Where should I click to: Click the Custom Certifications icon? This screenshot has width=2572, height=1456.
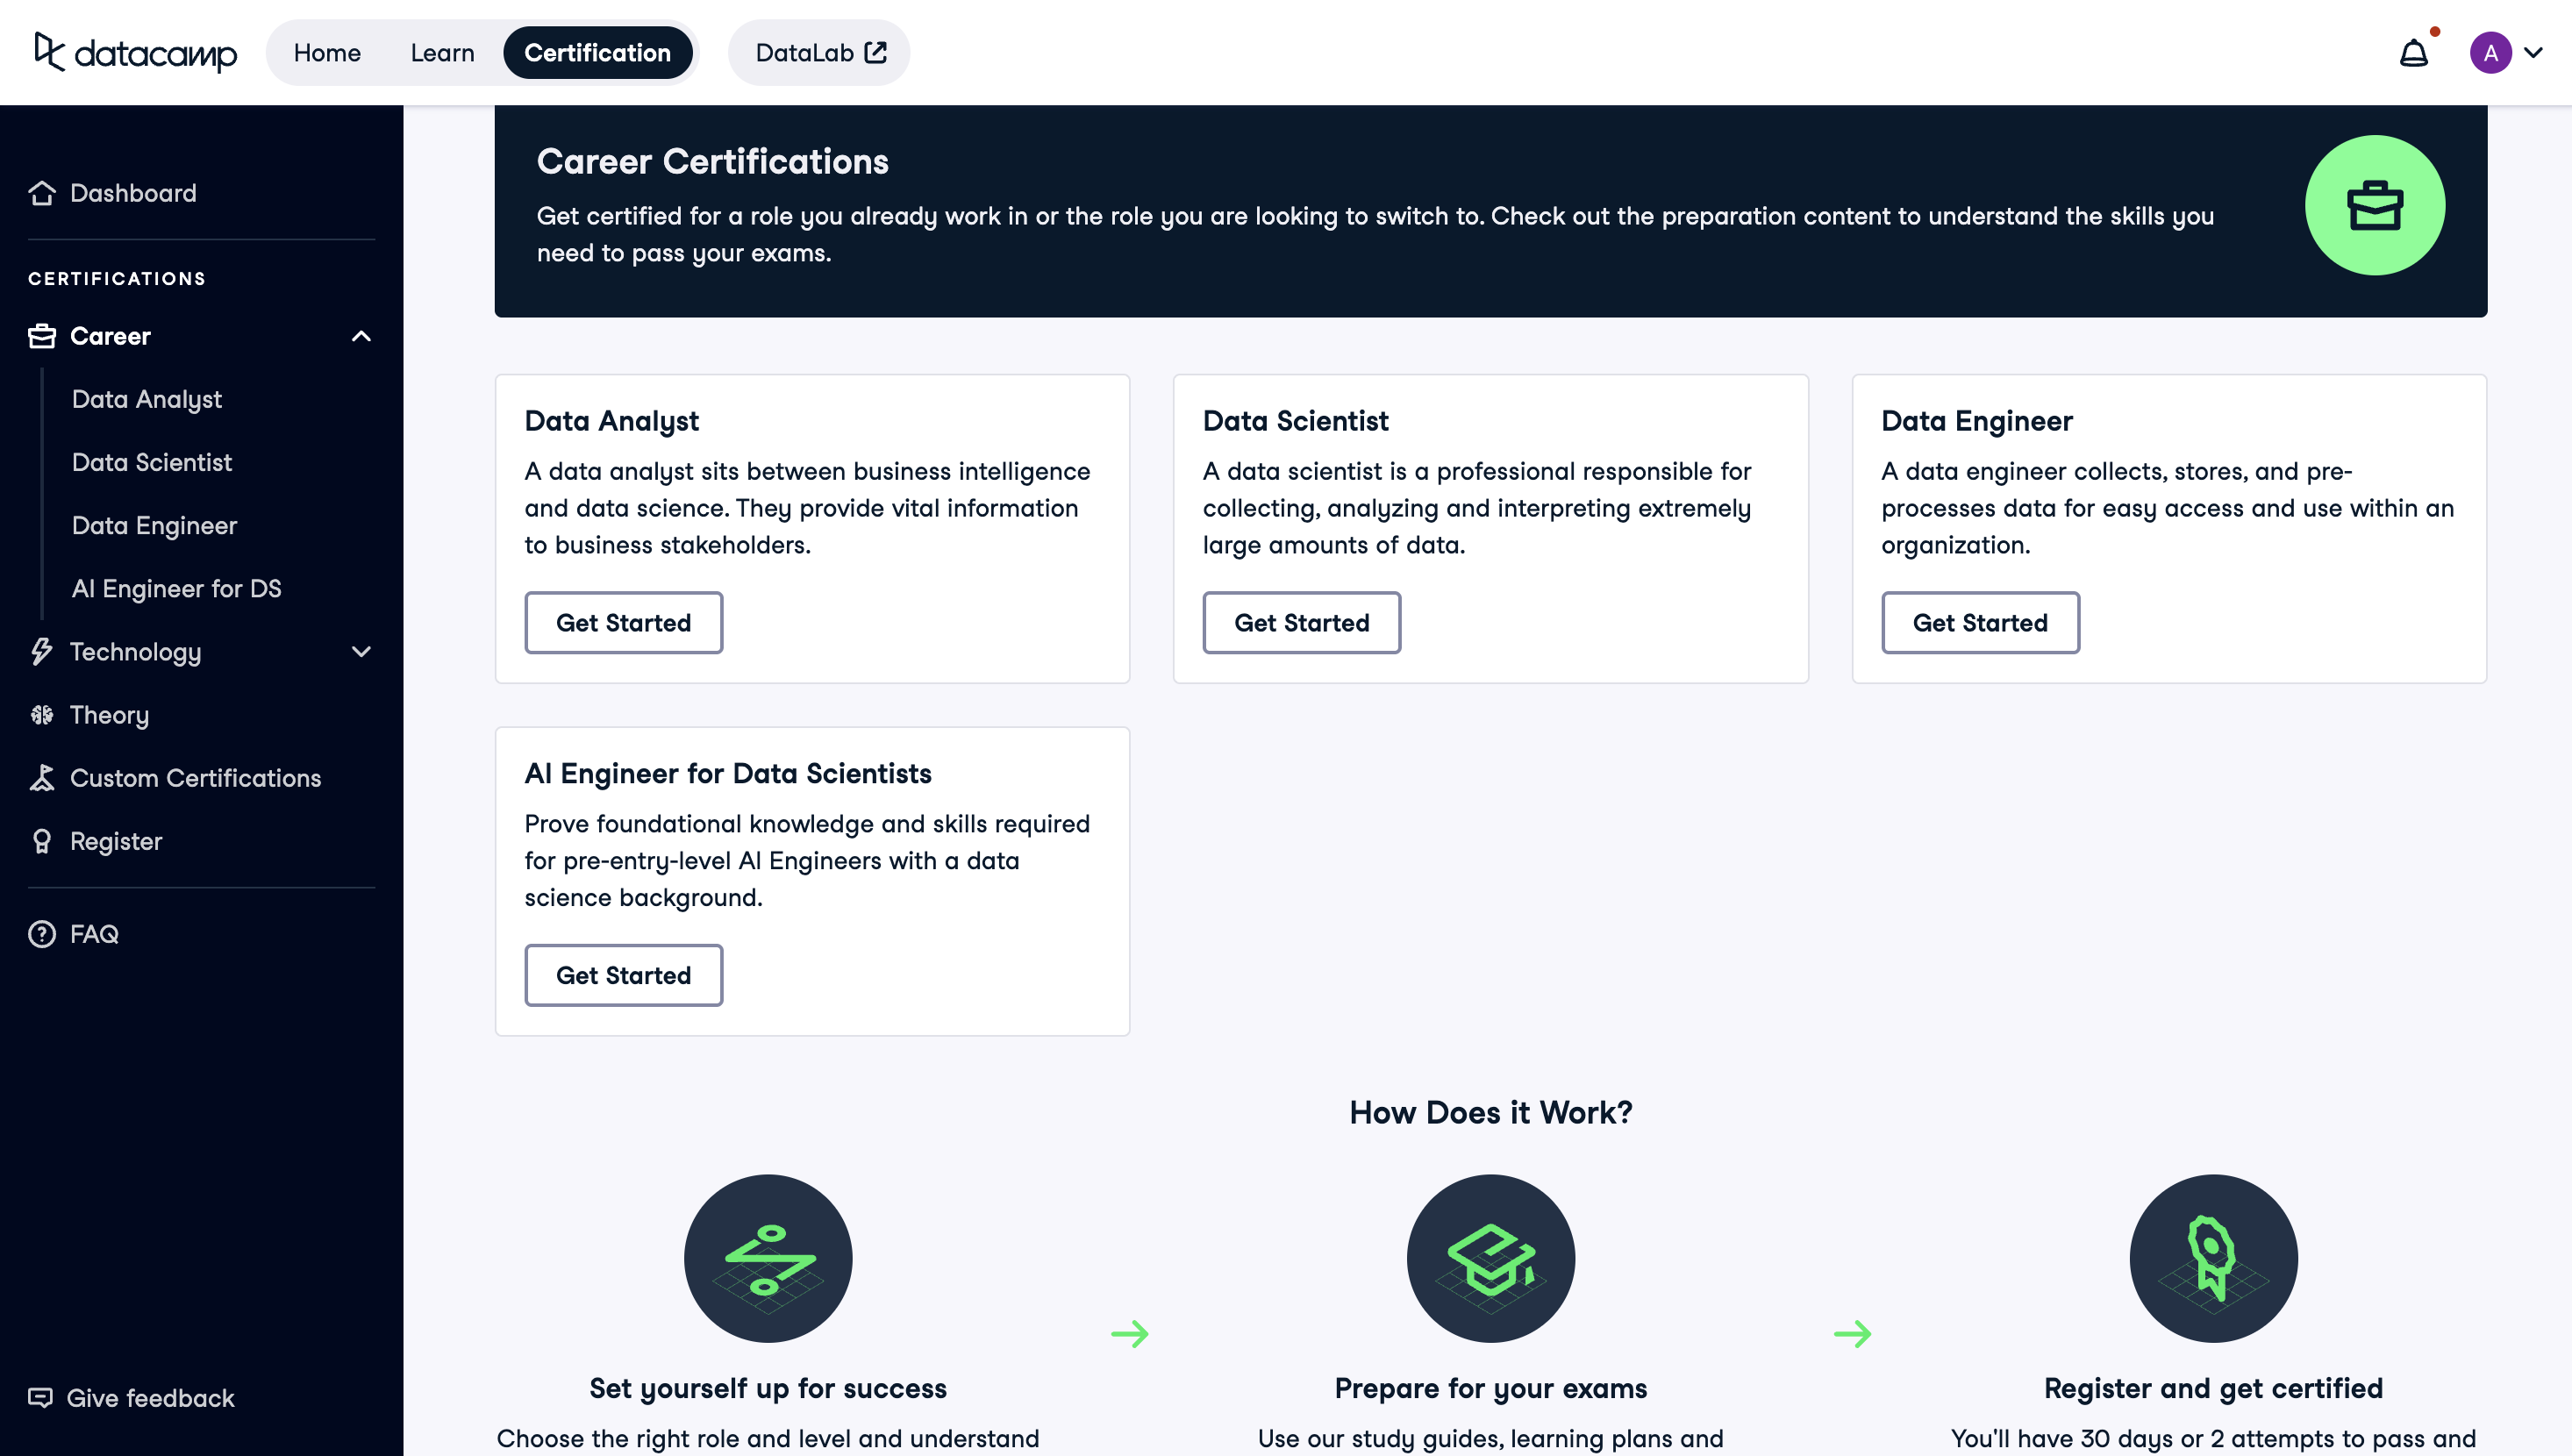pyautogui.click(x=42, y=778)
